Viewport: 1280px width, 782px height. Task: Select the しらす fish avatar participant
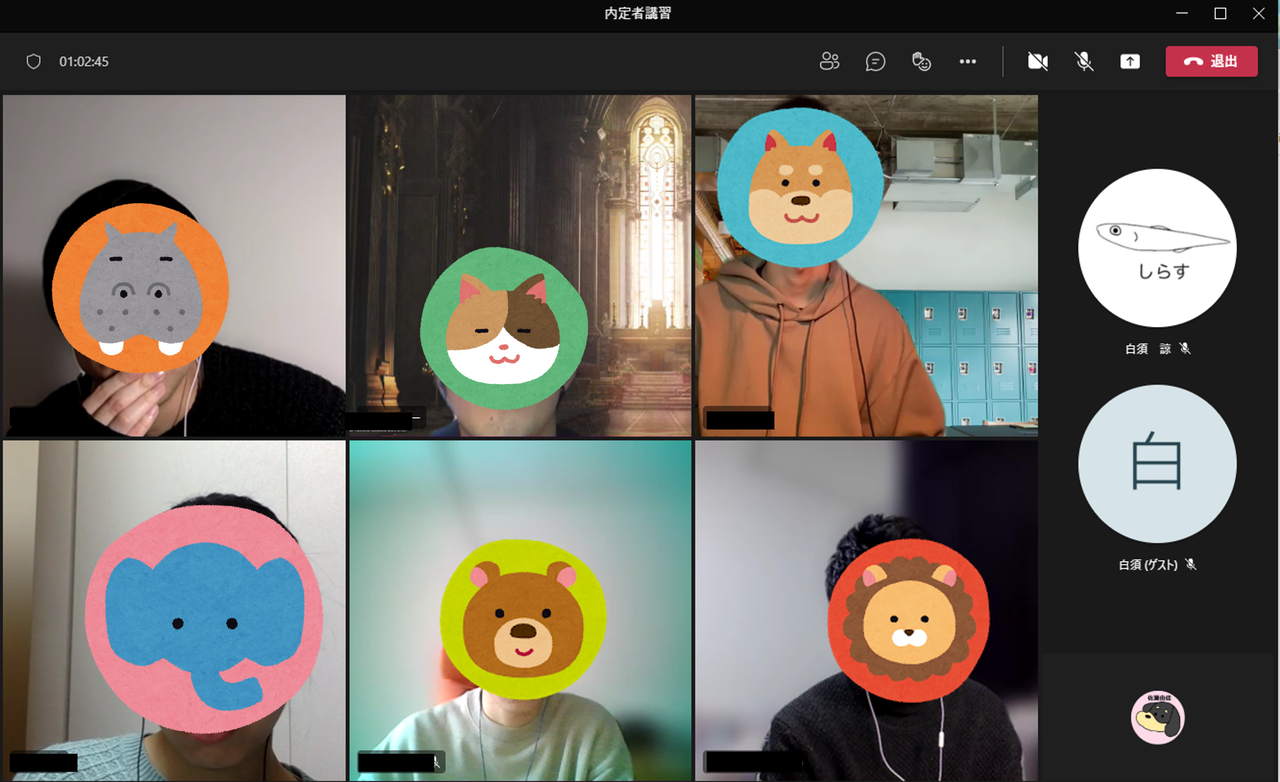pos(1157,249)
